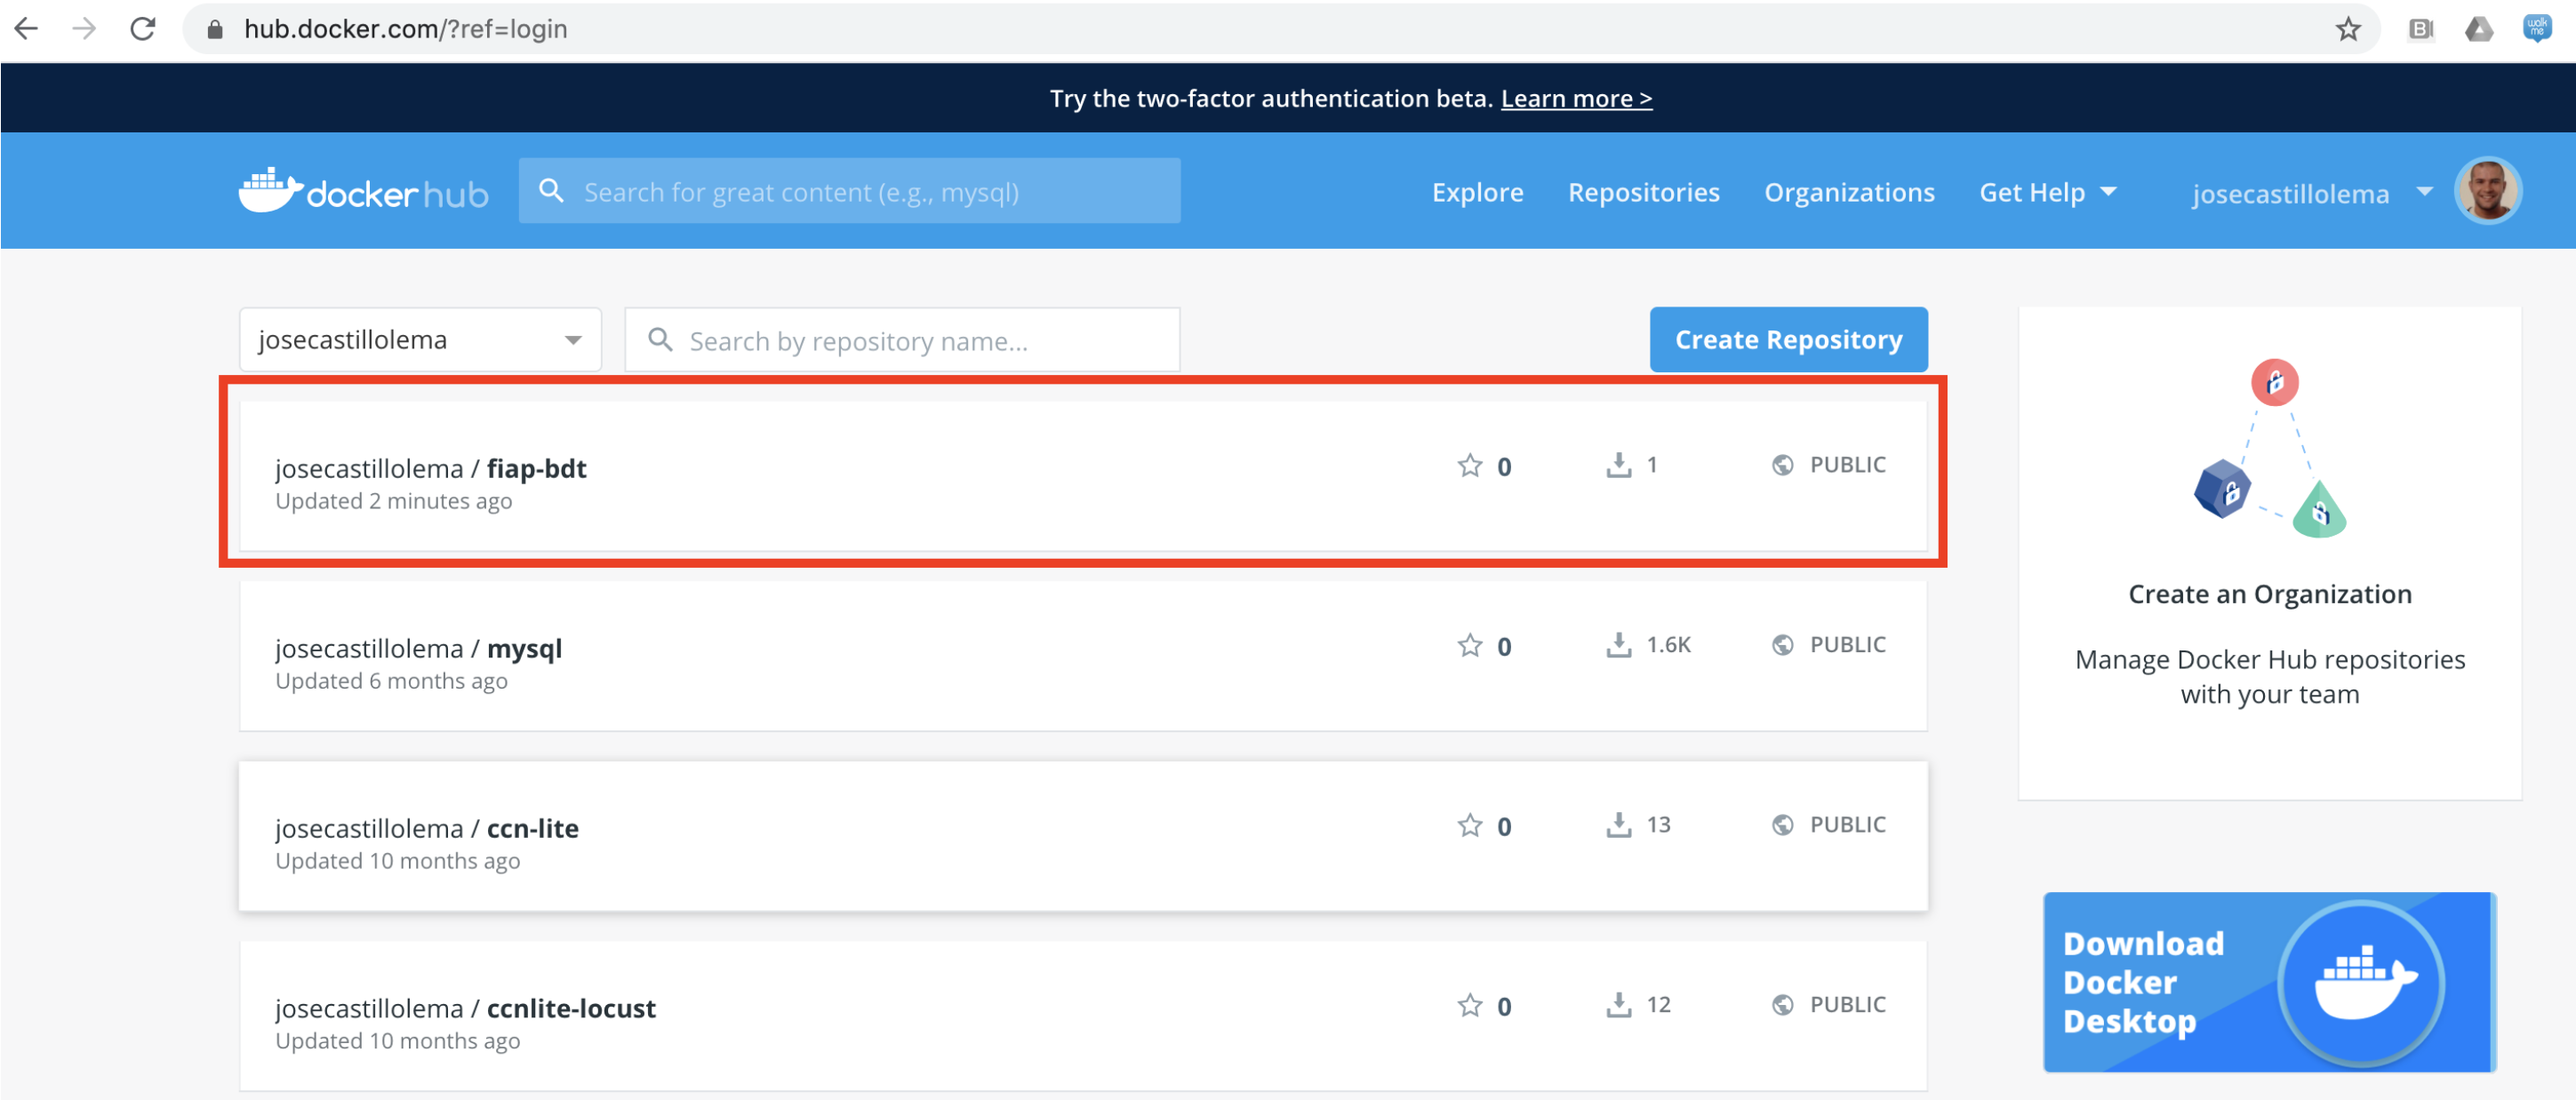Bookmark page with the star icon
Image resolution: width=2576 pixels, height=1100 pixels.
click(x=2347, y=29)
